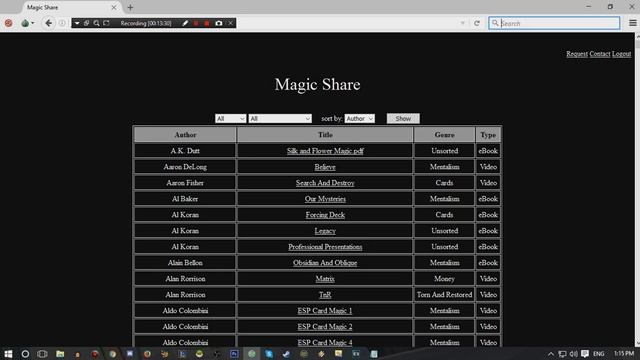Open the Contact link
Screen dimensions: 640x360
(x=600, y=54)
